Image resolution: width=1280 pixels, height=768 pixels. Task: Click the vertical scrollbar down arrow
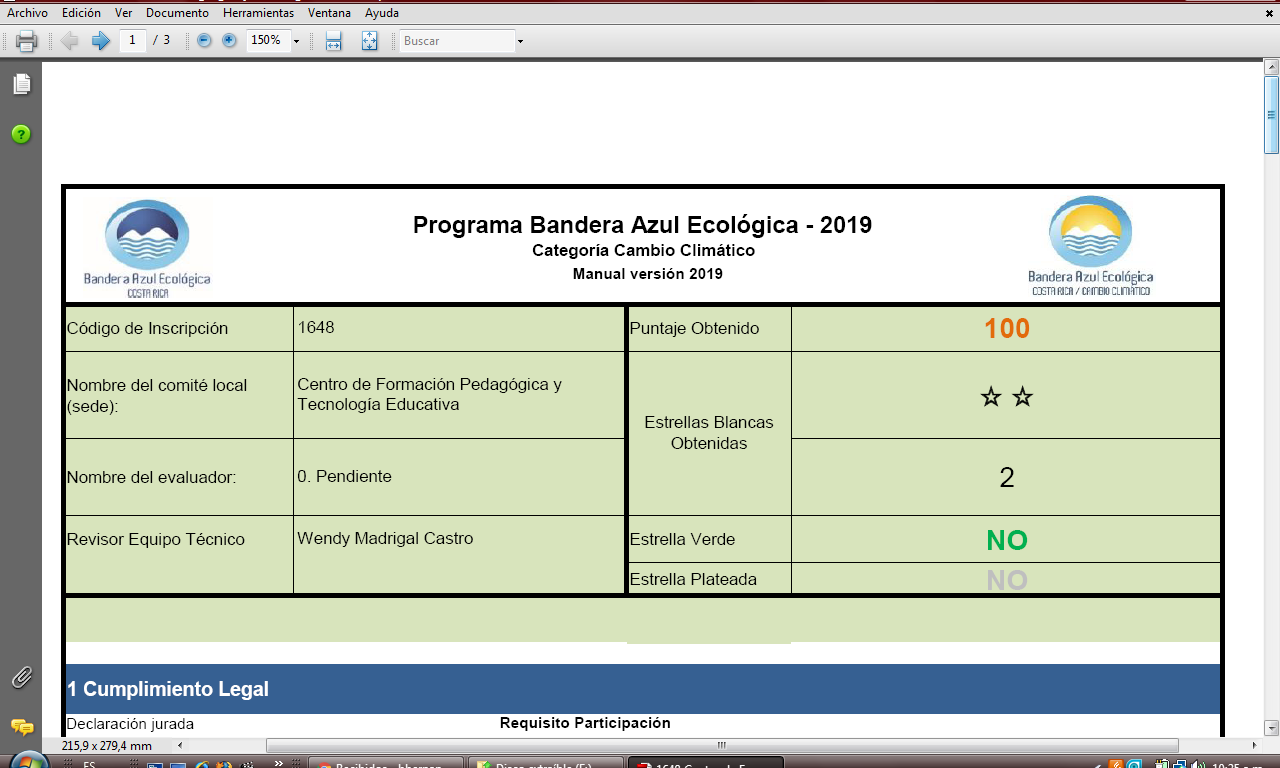pyautogui.click(x=1271, y=728)
